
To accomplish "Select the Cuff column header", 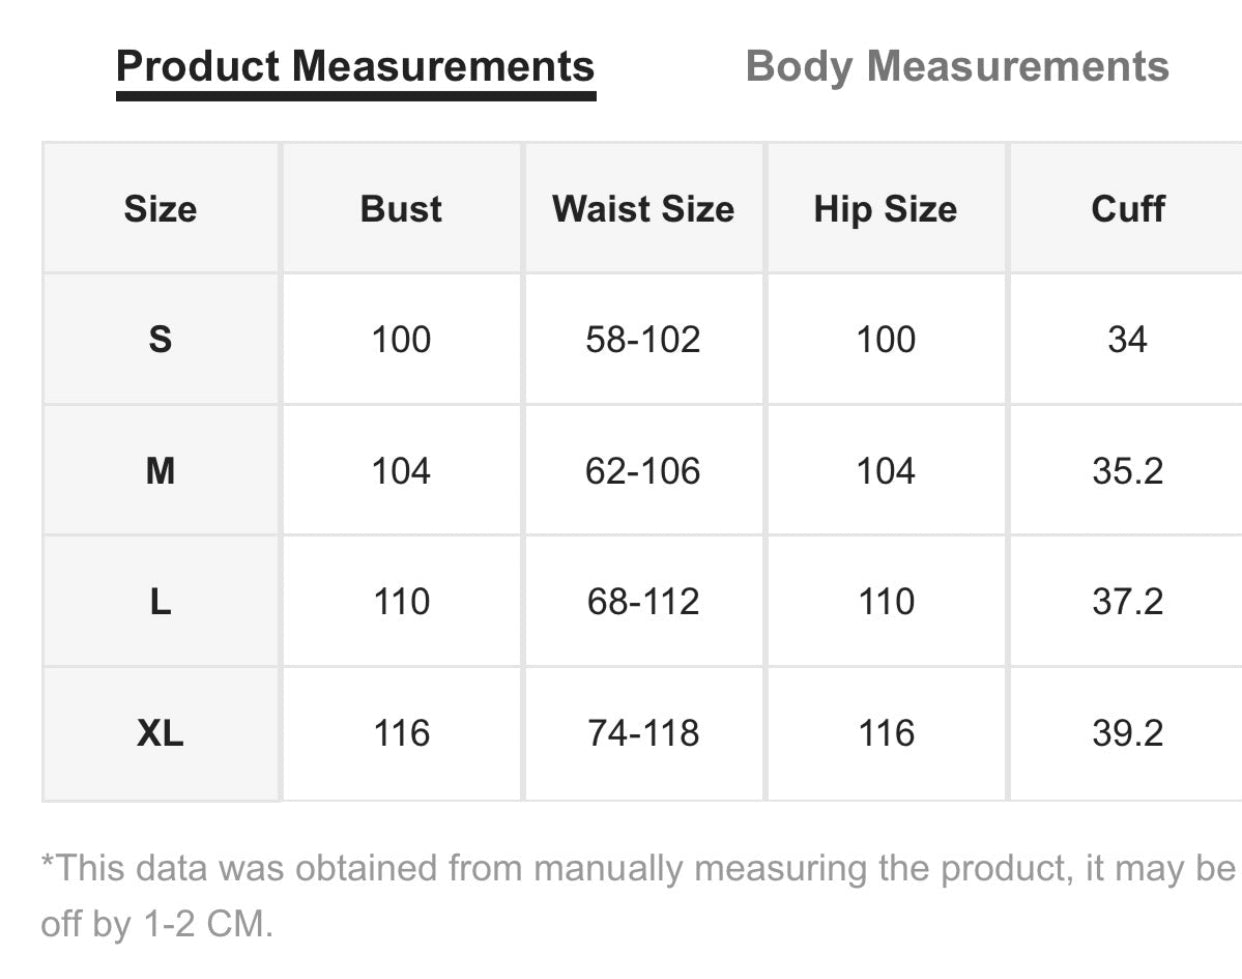I will pyautogui.click(x=1127, y=209).
